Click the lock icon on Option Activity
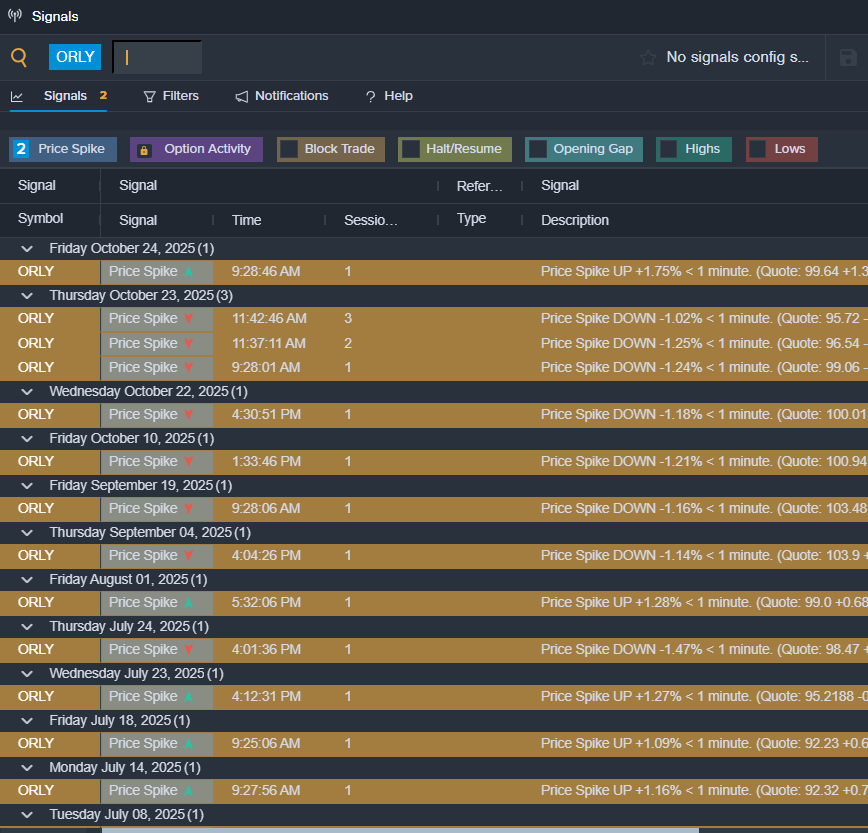The width and height of the screenshot is (868, 833). click(144, 150)
